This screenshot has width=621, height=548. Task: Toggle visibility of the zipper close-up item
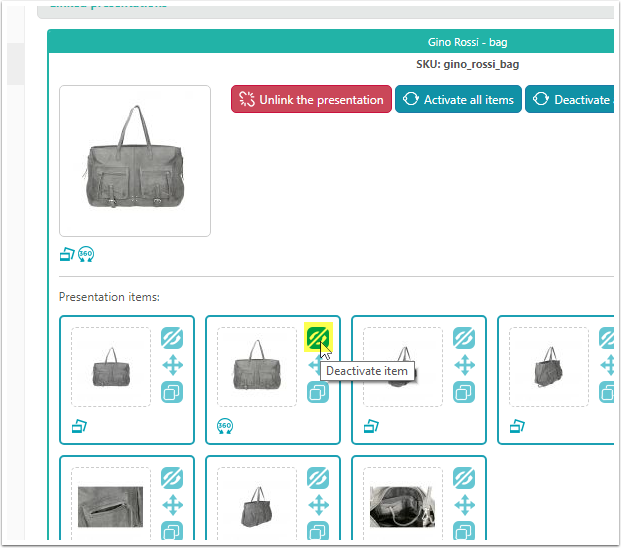pos(172,478)
